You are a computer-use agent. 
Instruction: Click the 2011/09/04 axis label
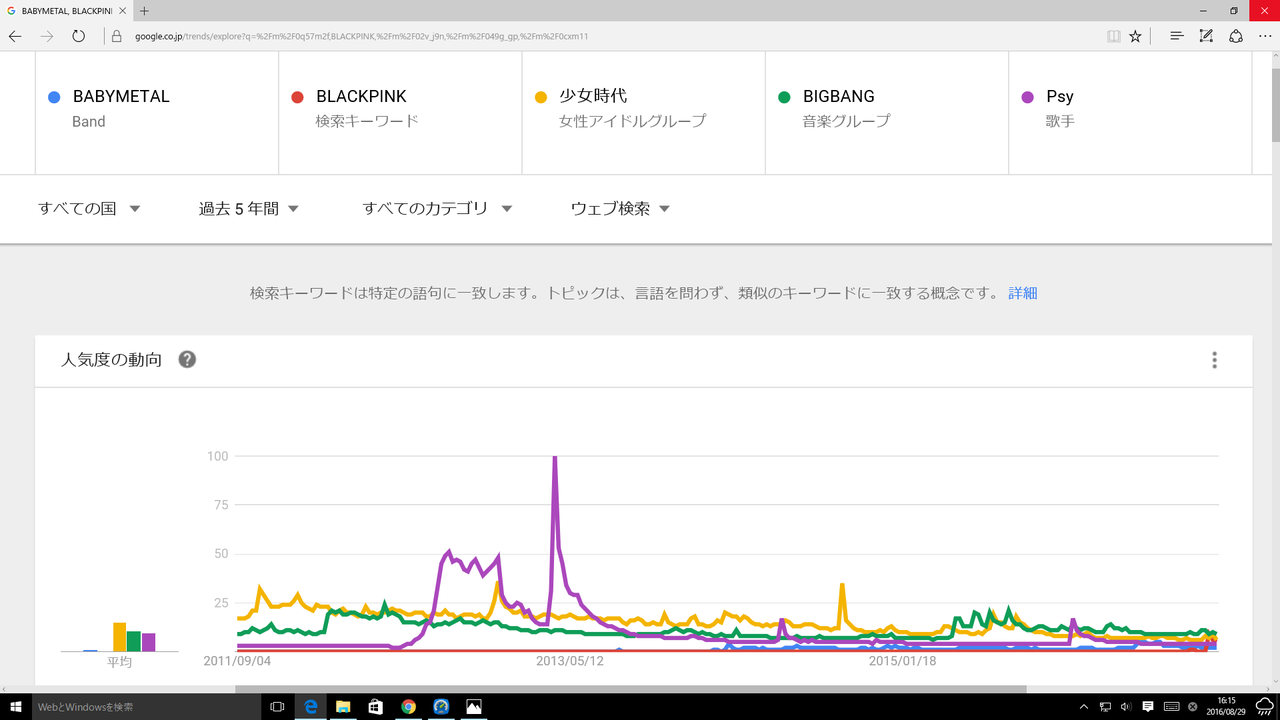[237, 661]
